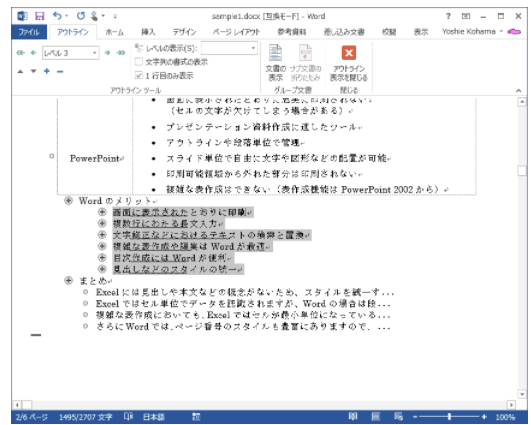This screenshot has height=425, width=531.
Task: Undo the last action
Action: (x=57, y=16)
